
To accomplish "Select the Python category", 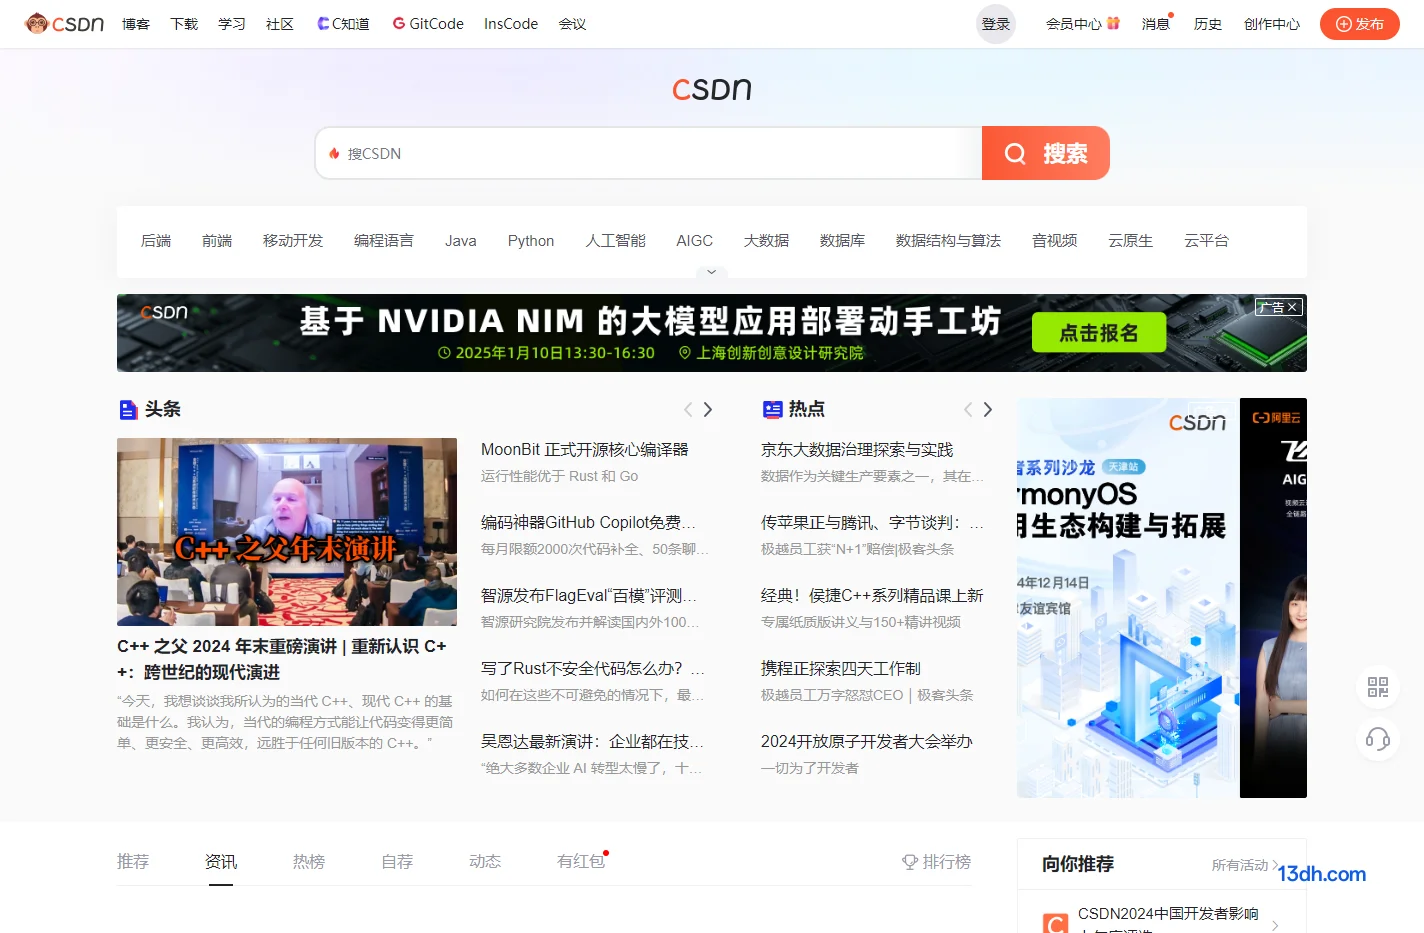I will click(531, 241).
